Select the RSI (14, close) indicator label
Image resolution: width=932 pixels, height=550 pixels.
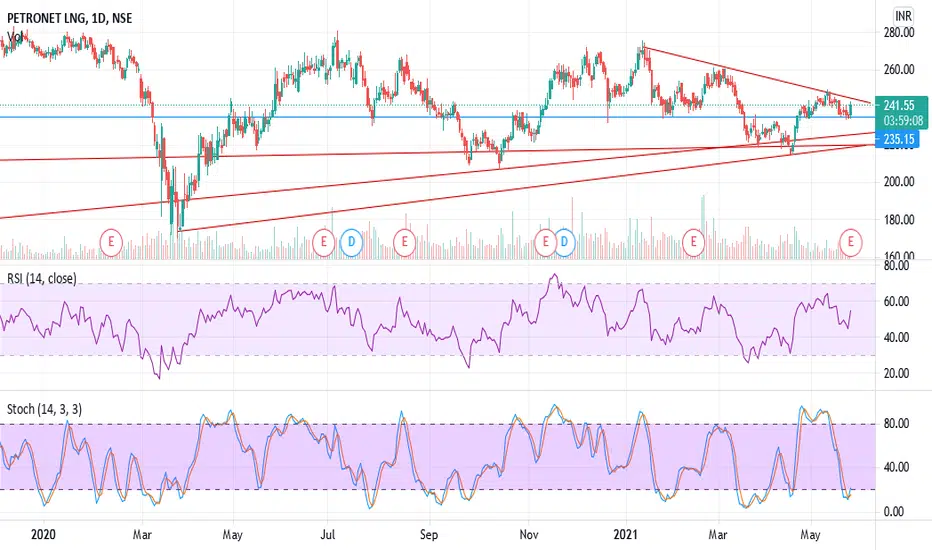(42, 278)
